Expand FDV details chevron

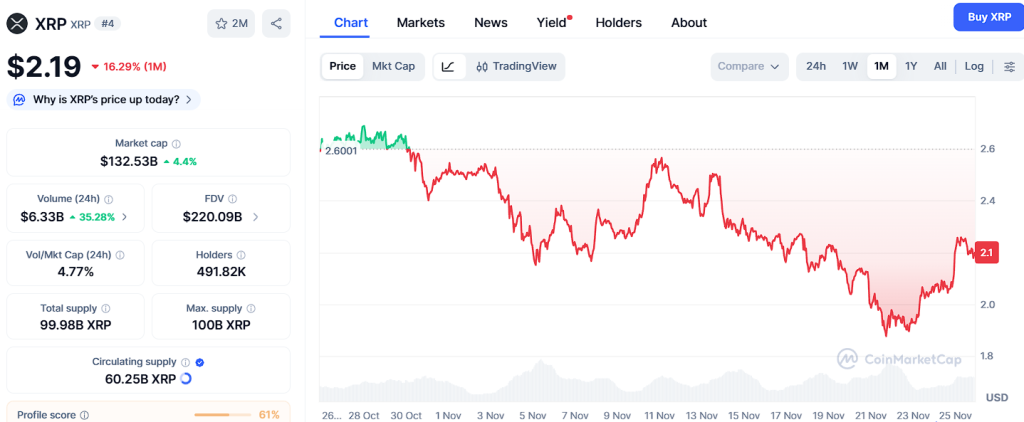point(255,217)
